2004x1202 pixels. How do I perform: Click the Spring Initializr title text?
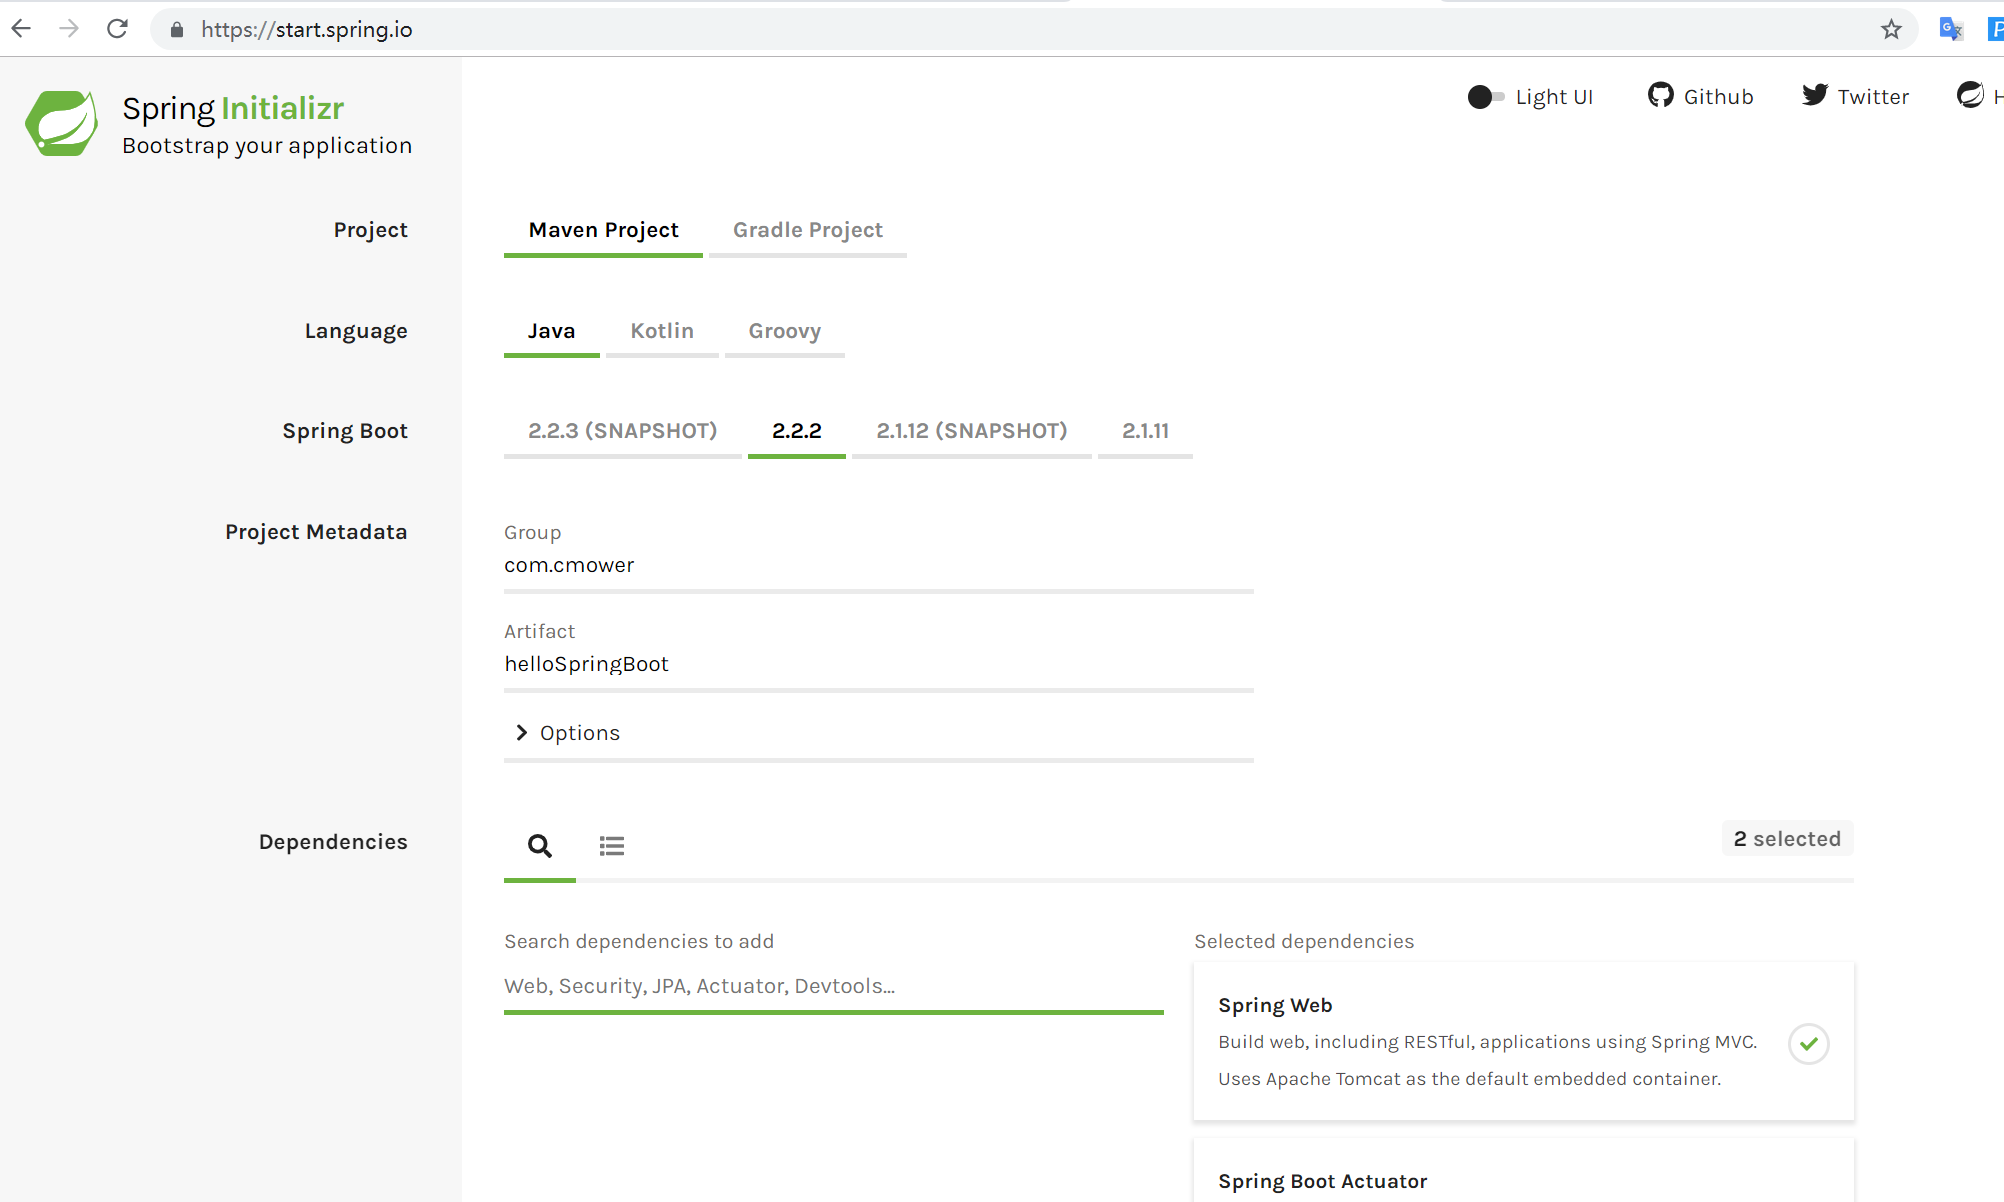click(233, 108)
